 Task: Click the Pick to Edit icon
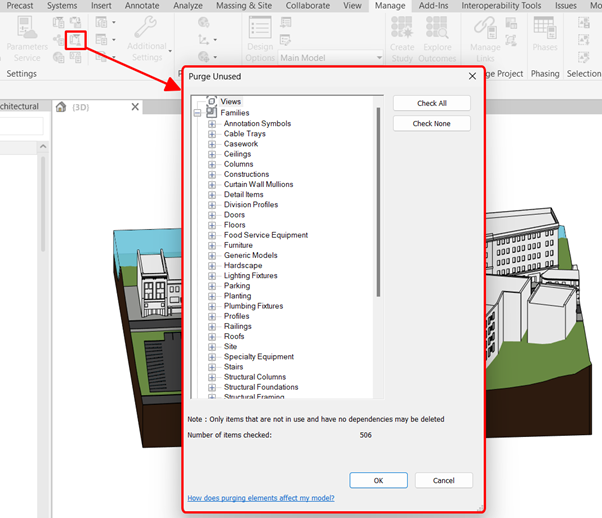(x=286, y=40)
